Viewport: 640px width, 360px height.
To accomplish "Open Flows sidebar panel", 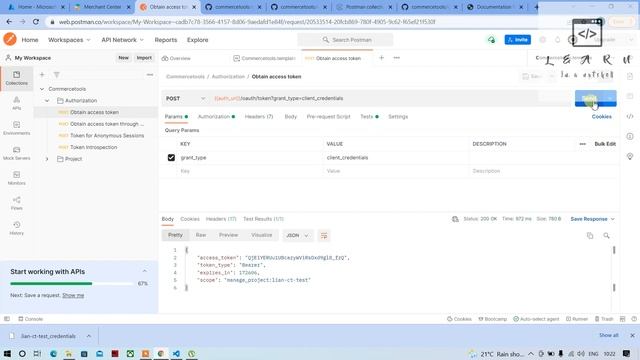I will pos(16,203).
